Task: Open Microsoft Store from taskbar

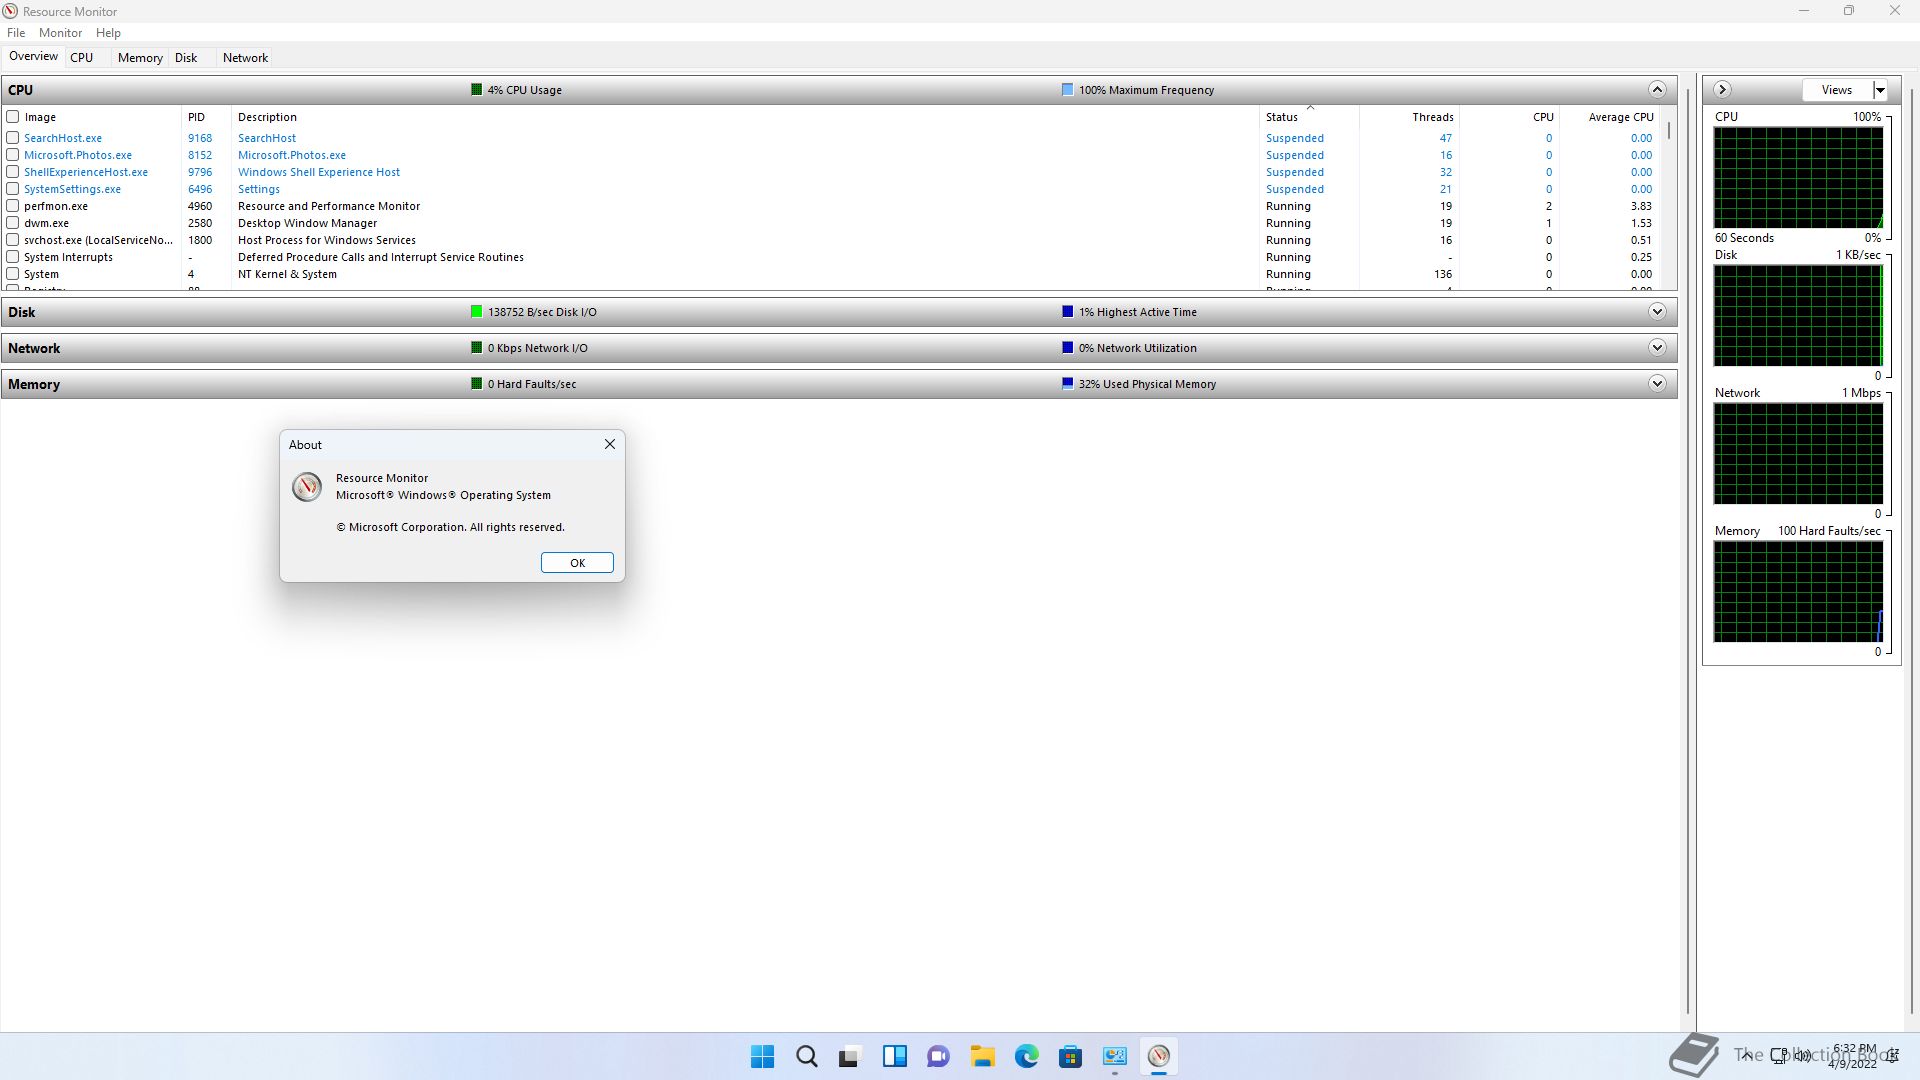Action: 1070,1056
